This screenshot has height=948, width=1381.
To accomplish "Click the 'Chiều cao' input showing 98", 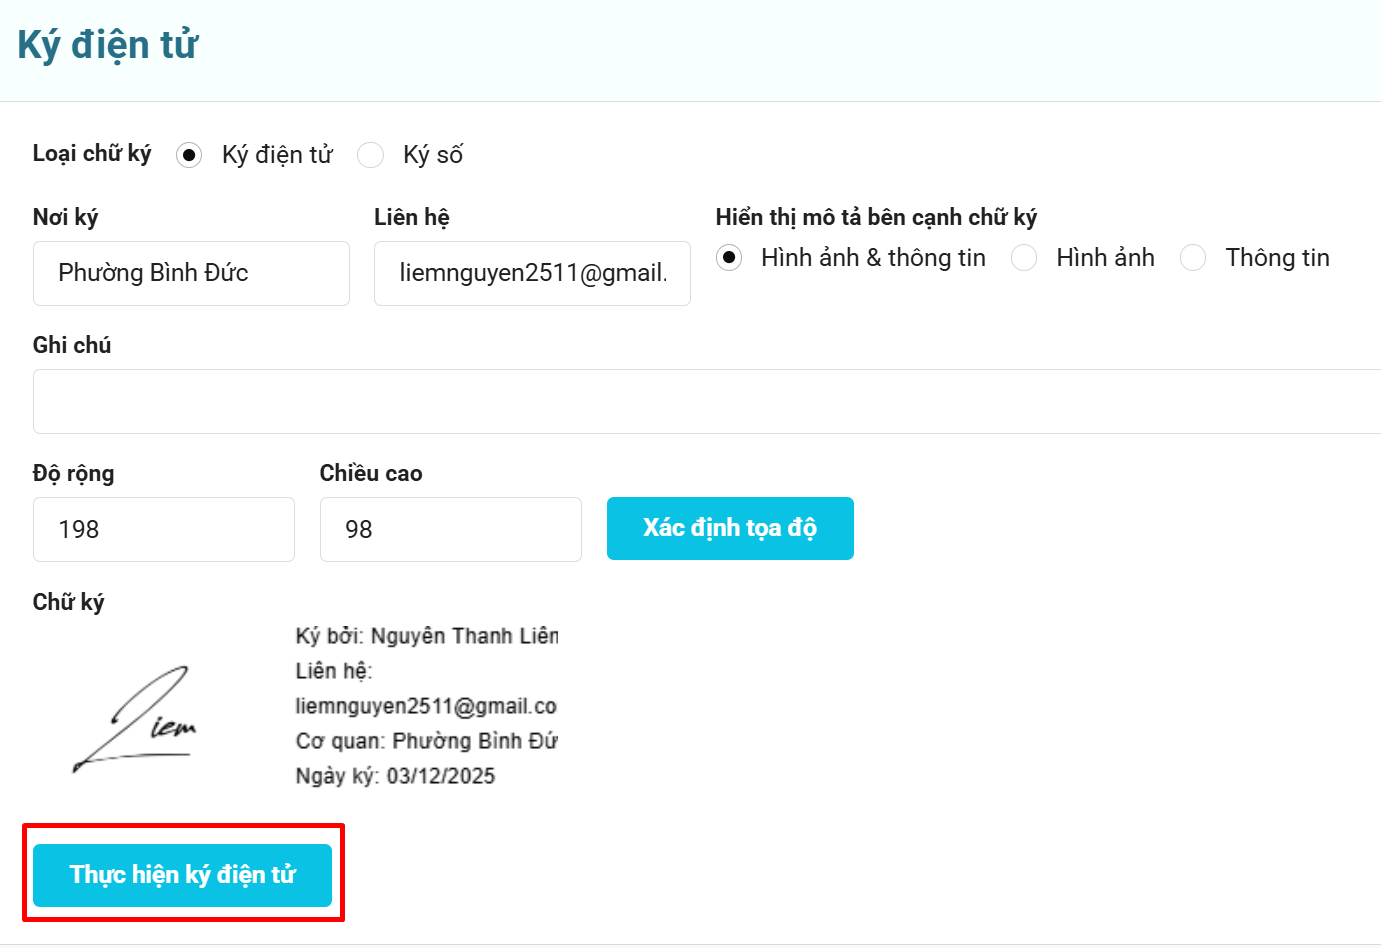I will 450,529.
